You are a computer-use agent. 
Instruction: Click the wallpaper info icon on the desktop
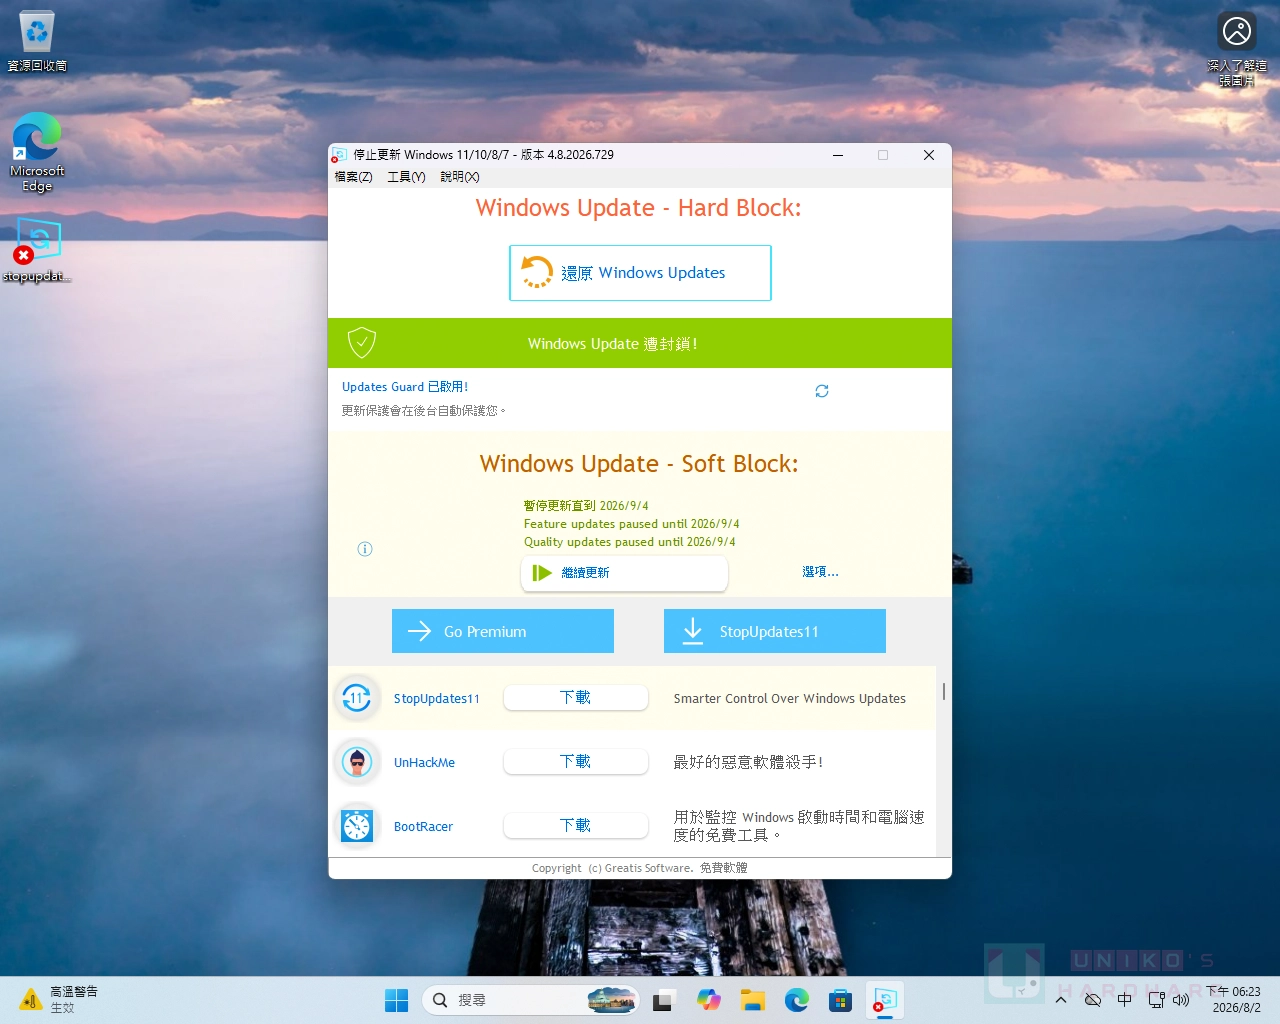pyautogui.click(x=1237, y=49)
